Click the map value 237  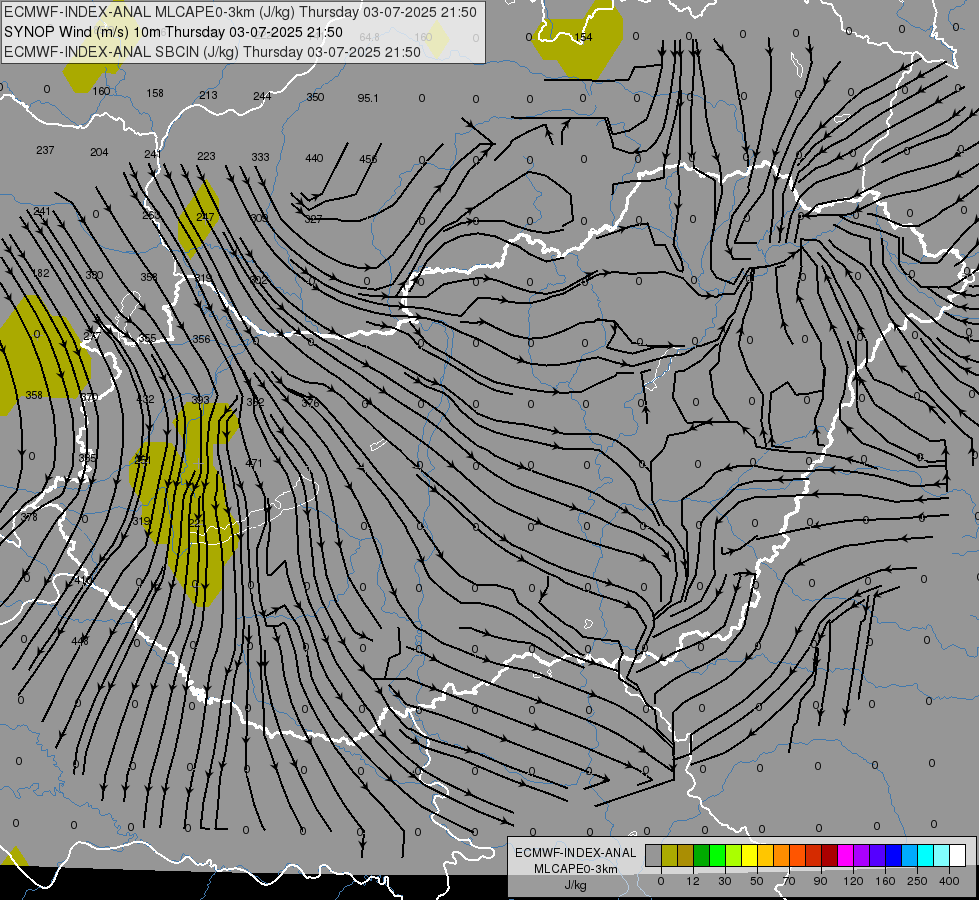(45, 150)
